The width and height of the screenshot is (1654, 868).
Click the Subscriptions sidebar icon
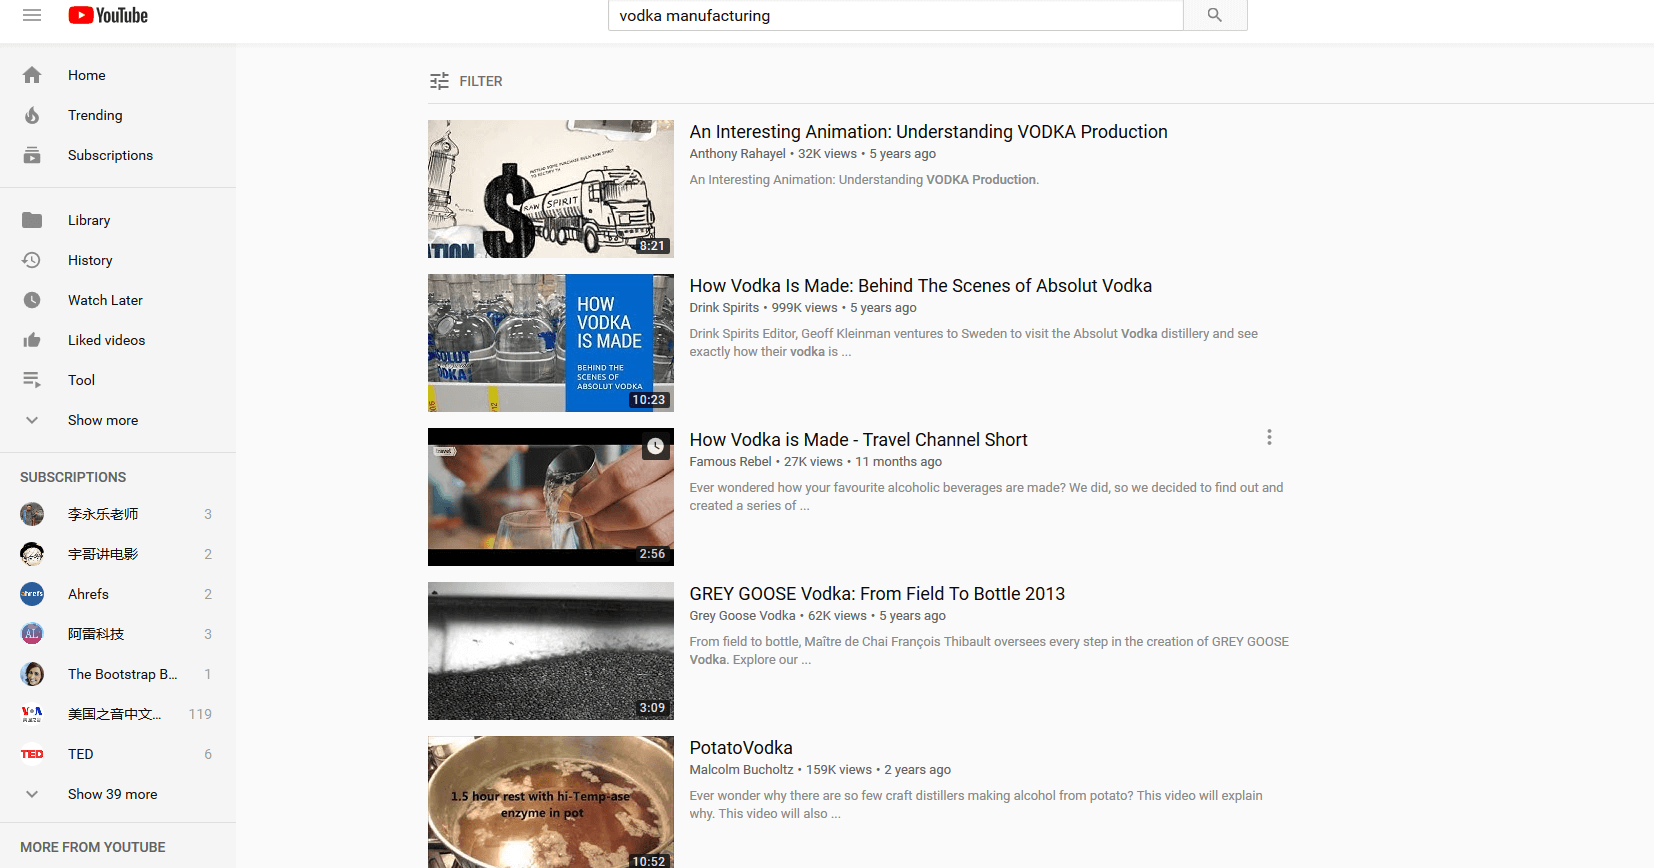click(32, 155)
